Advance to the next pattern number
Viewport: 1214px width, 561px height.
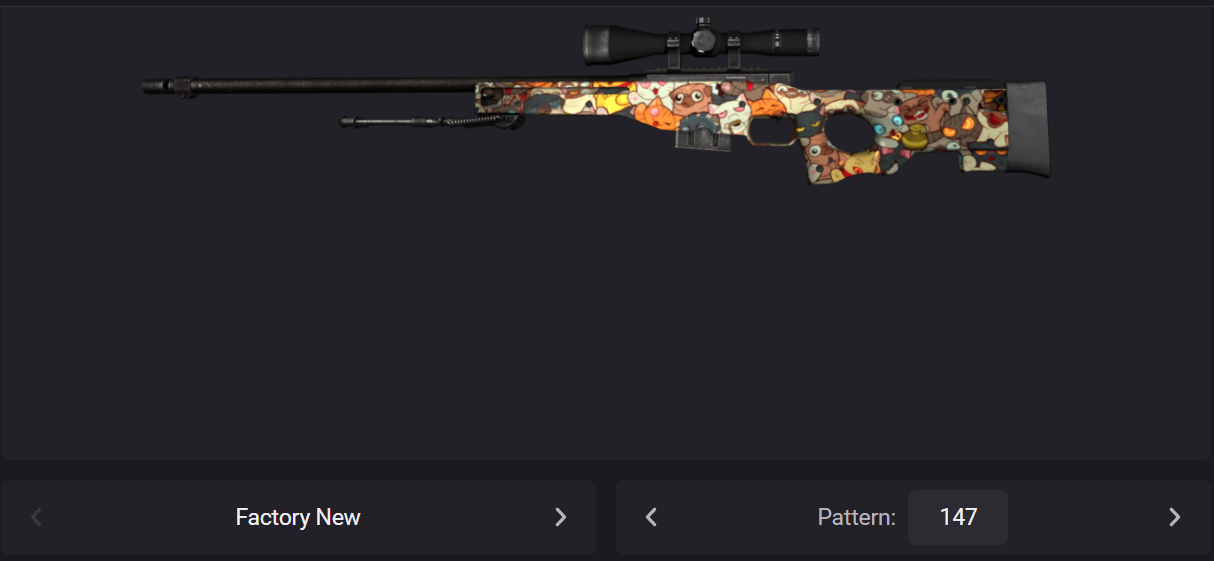(x=1174, y=517)
